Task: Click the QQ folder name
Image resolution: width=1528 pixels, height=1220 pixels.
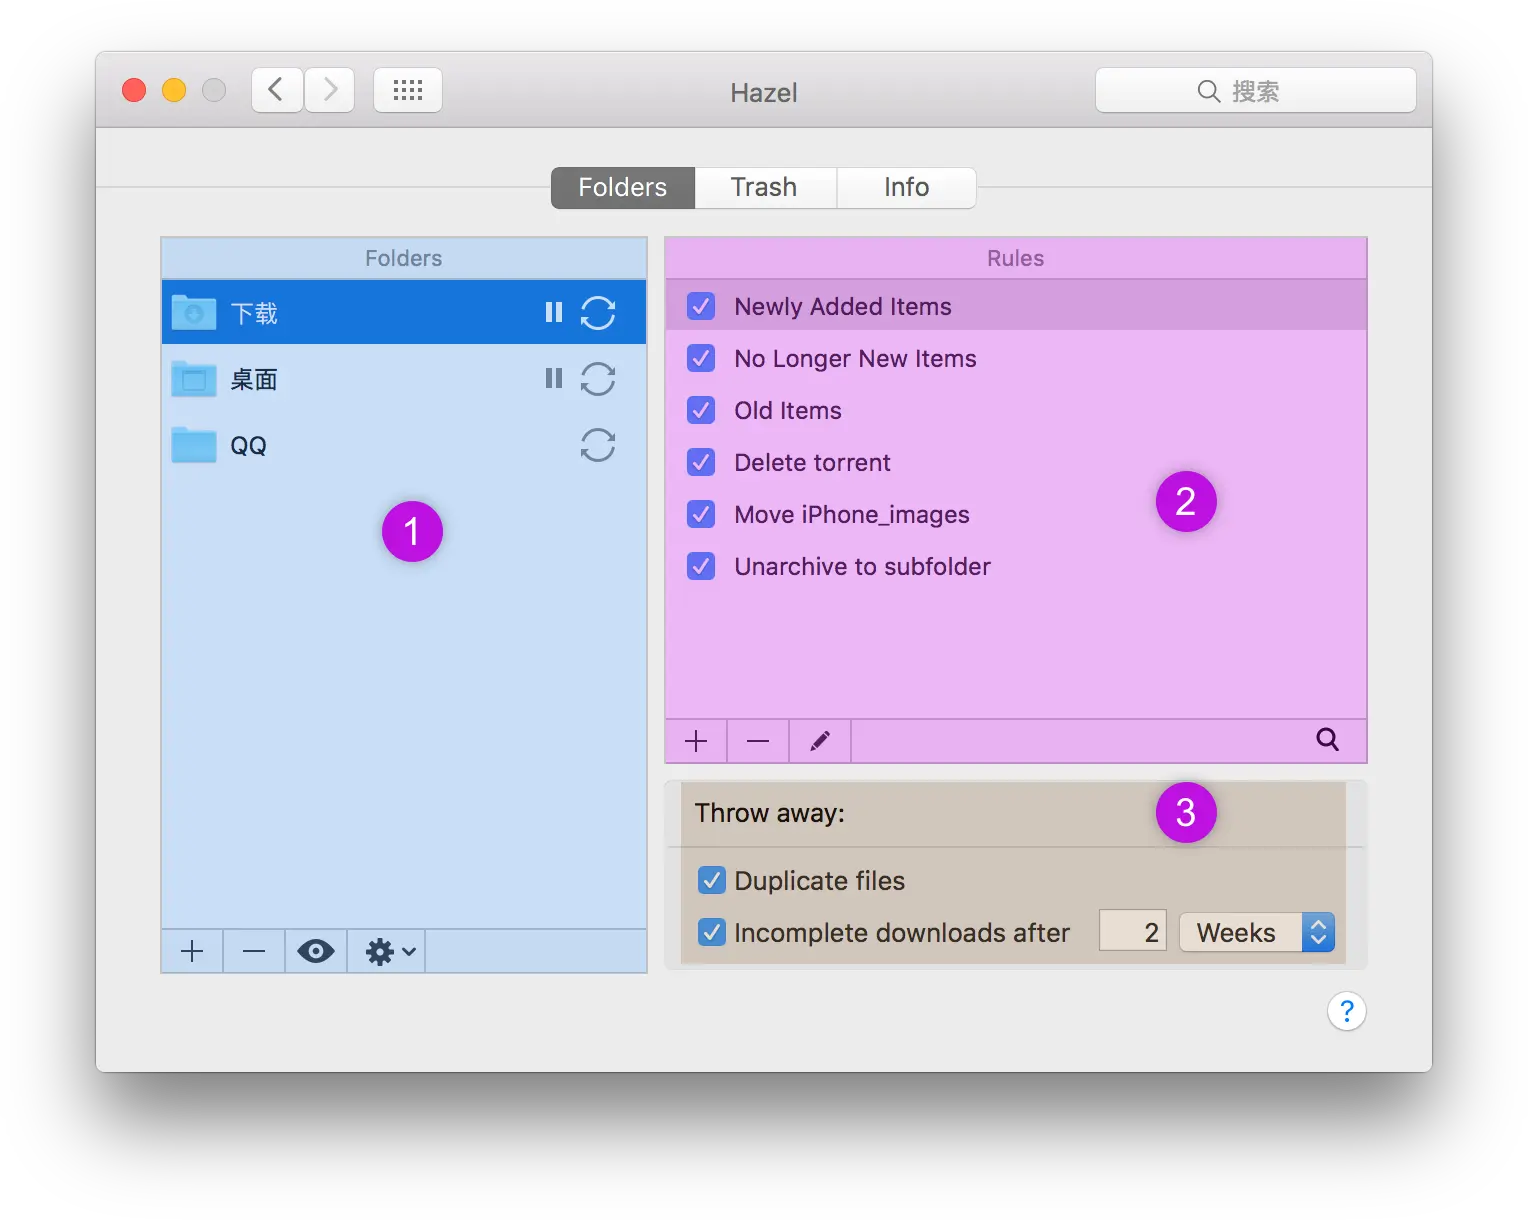Action: (x=248, y=445)
